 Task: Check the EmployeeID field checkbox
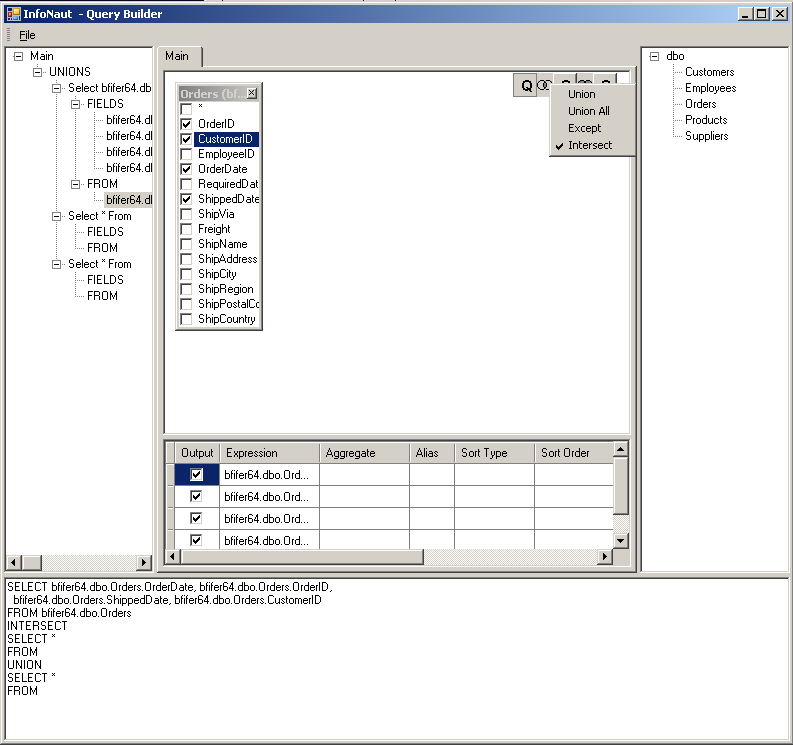pos(186,154)
